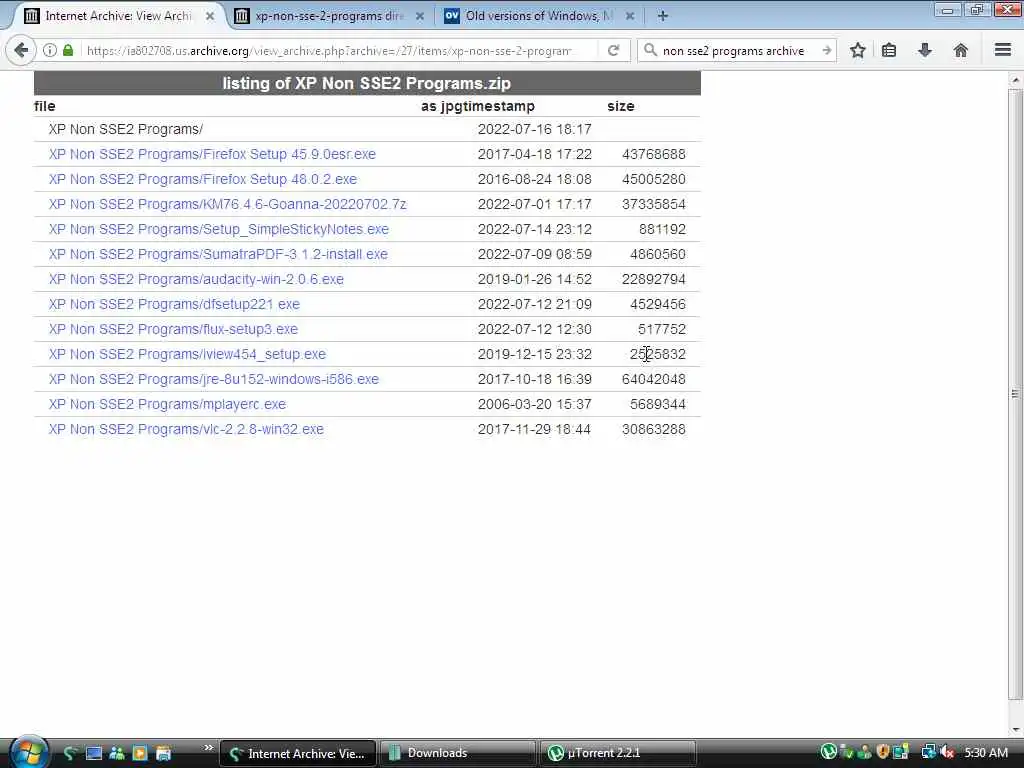Click the size value 43768688
The image size is (1024, 768).
pos(654,154)
